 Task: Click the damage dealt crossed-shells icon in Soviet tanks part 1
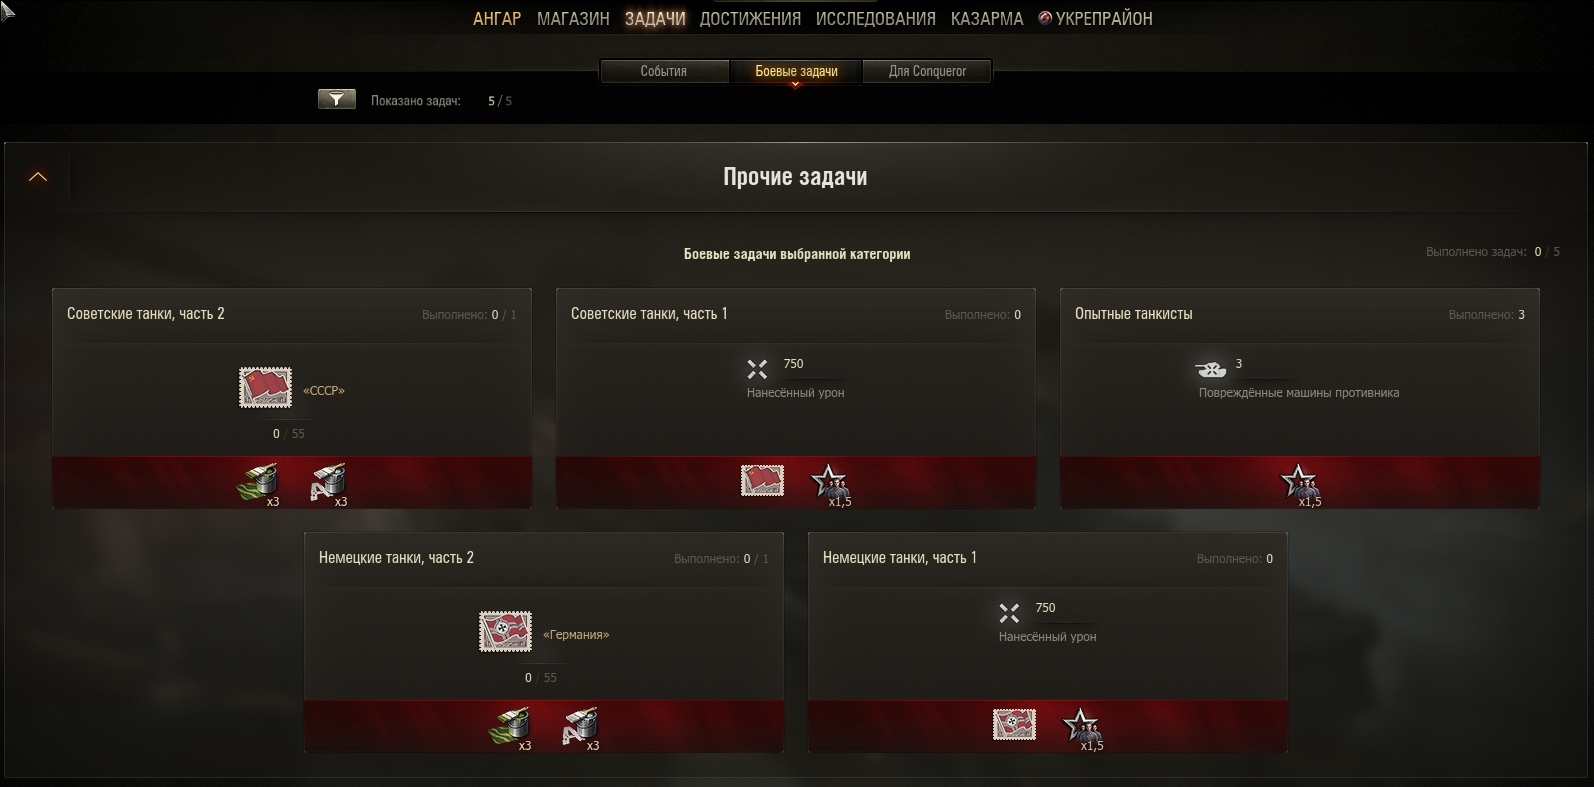(x=757, y=369)
